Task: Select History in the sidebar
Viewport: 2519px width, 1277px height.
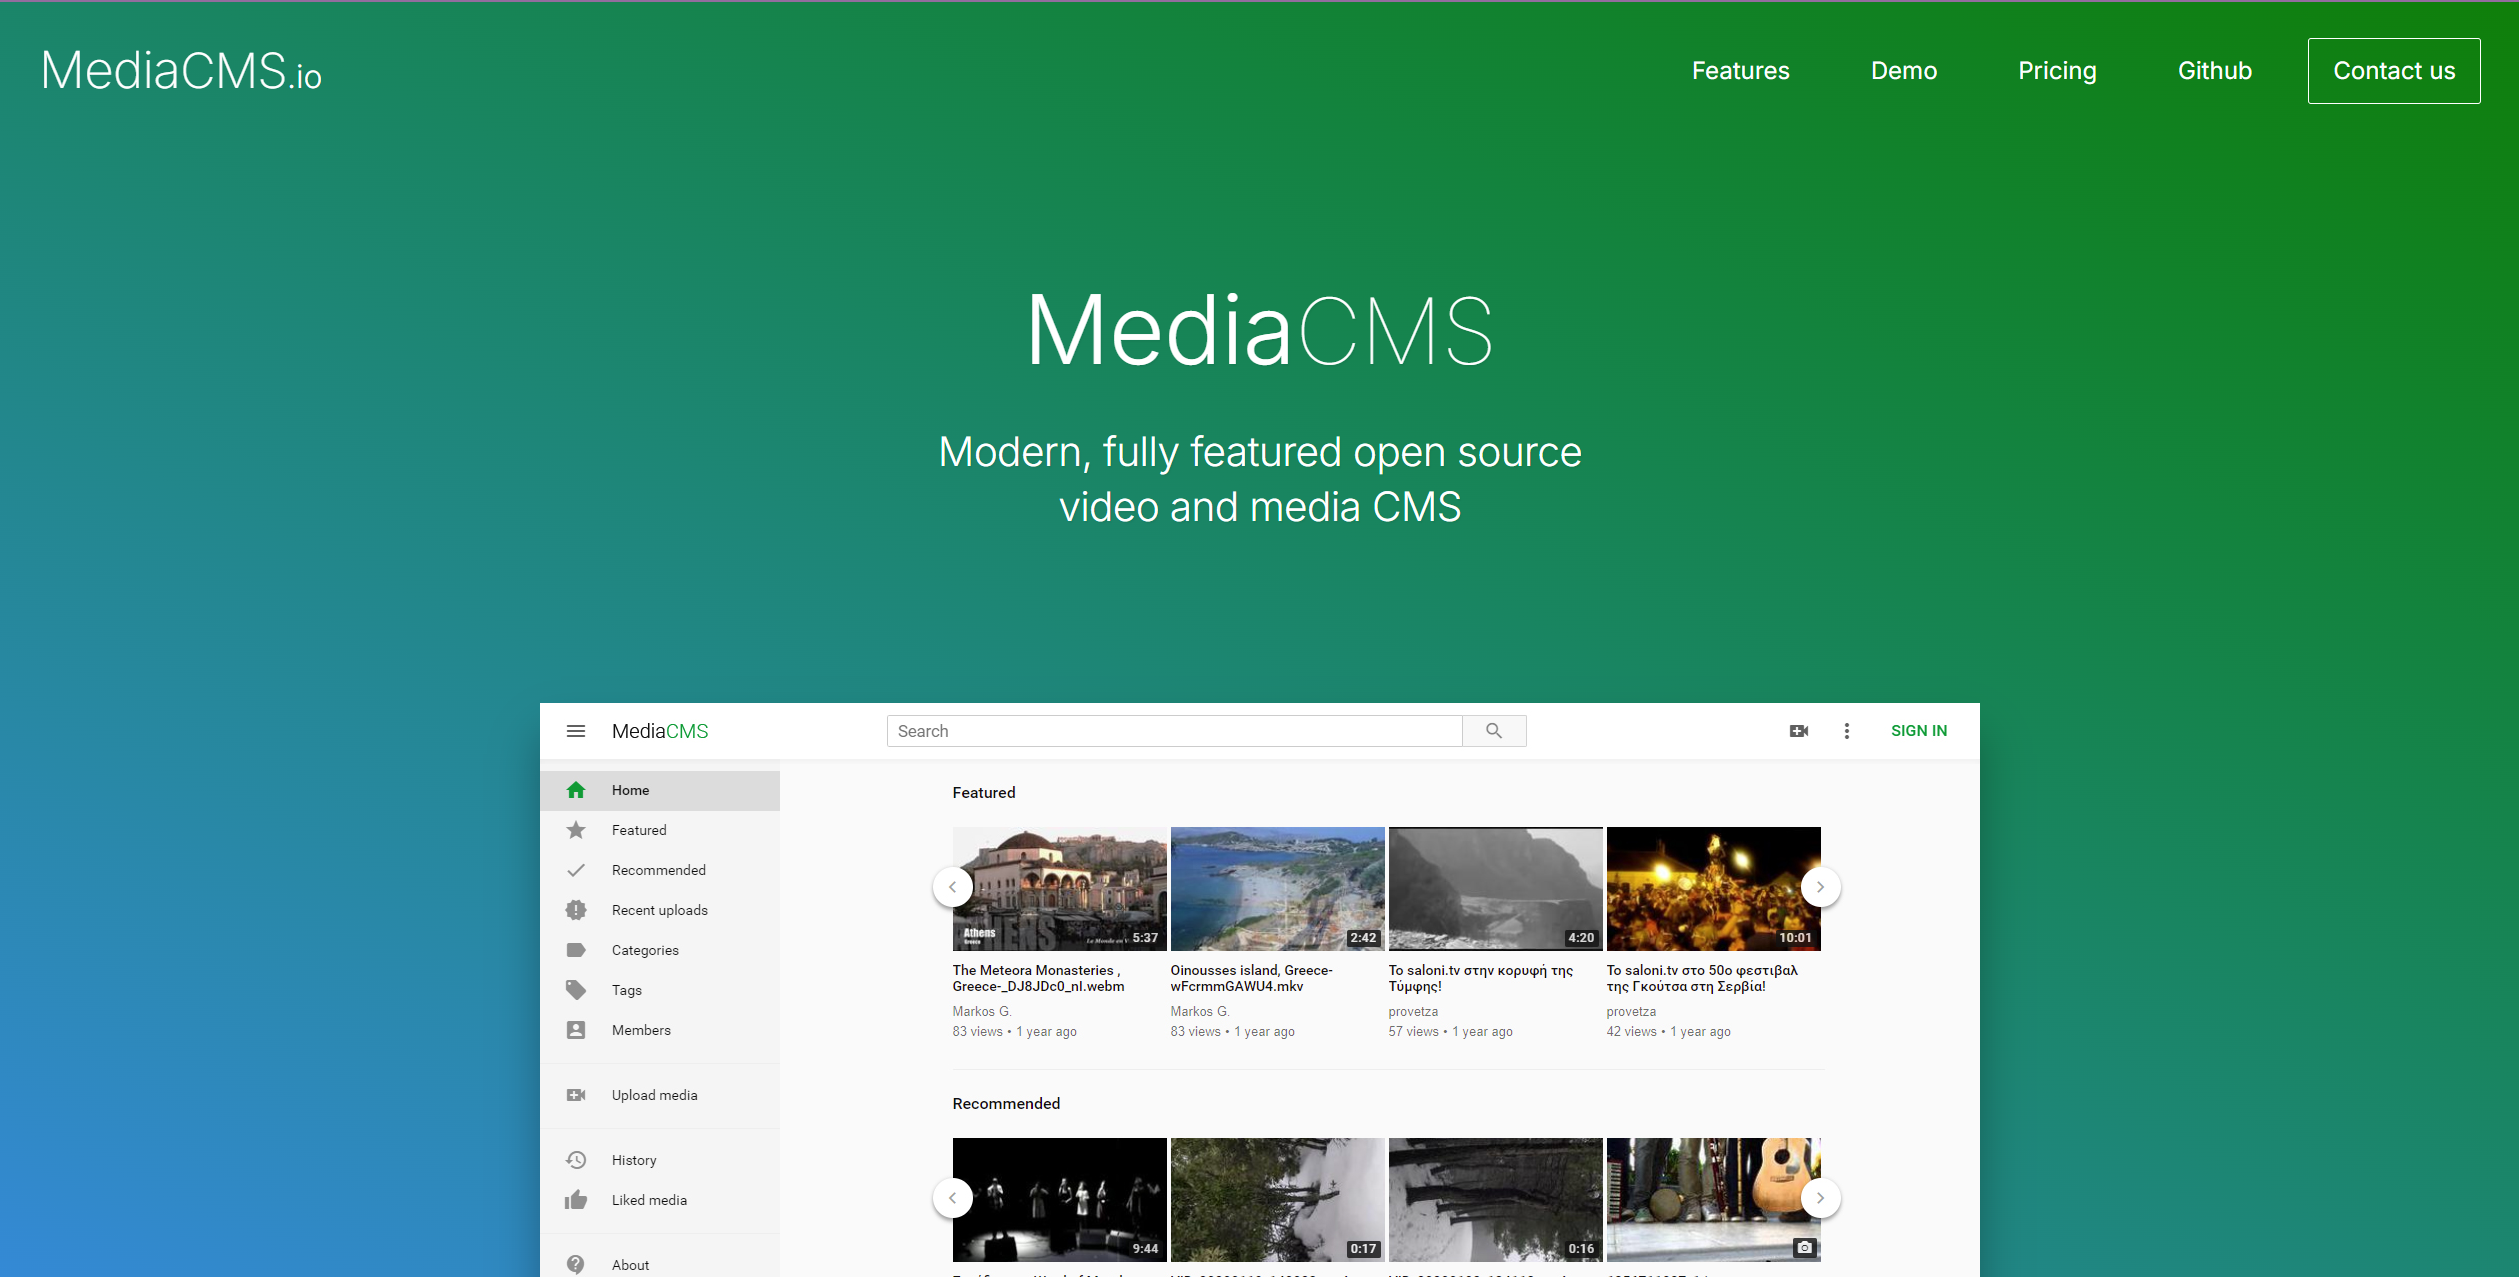Action: (660, 1160)
